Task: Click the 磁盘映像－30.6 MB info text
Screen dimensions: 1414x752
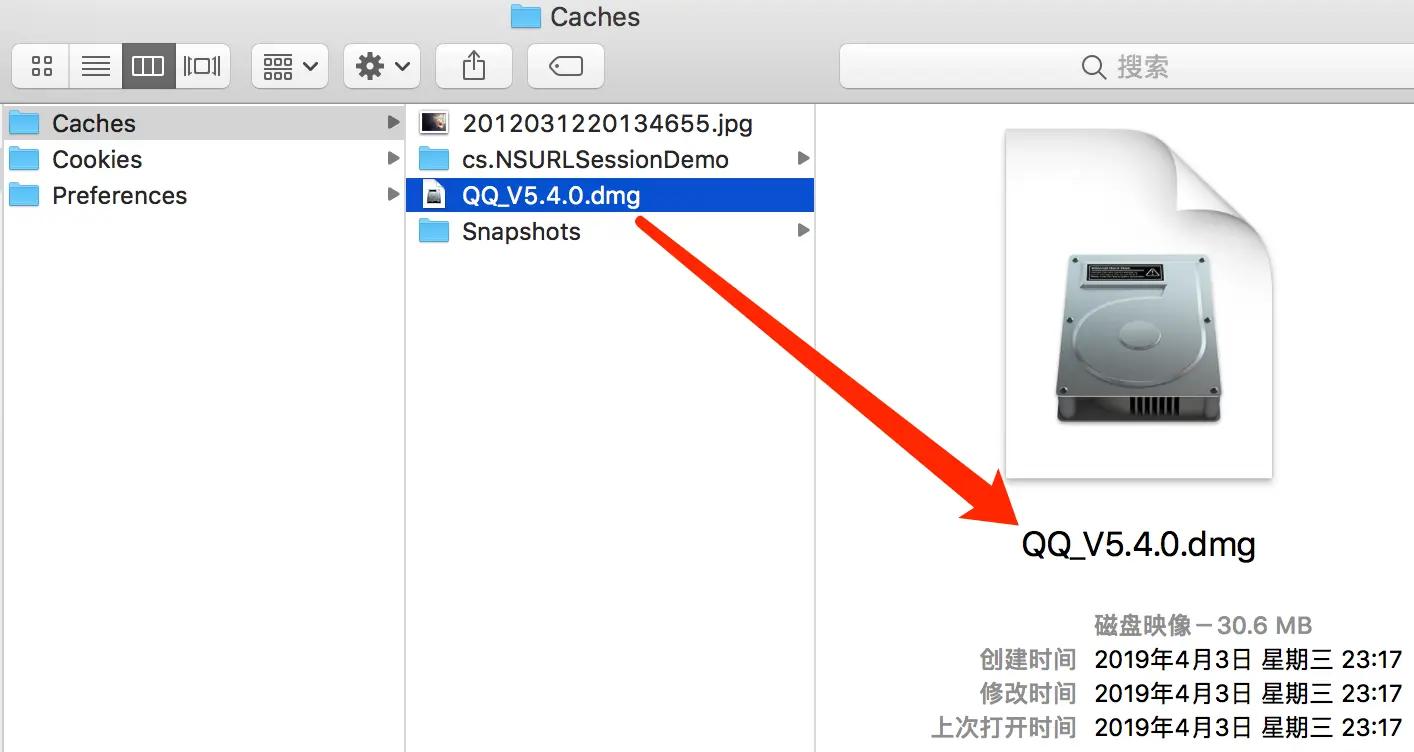Action: click(1203, 626)
